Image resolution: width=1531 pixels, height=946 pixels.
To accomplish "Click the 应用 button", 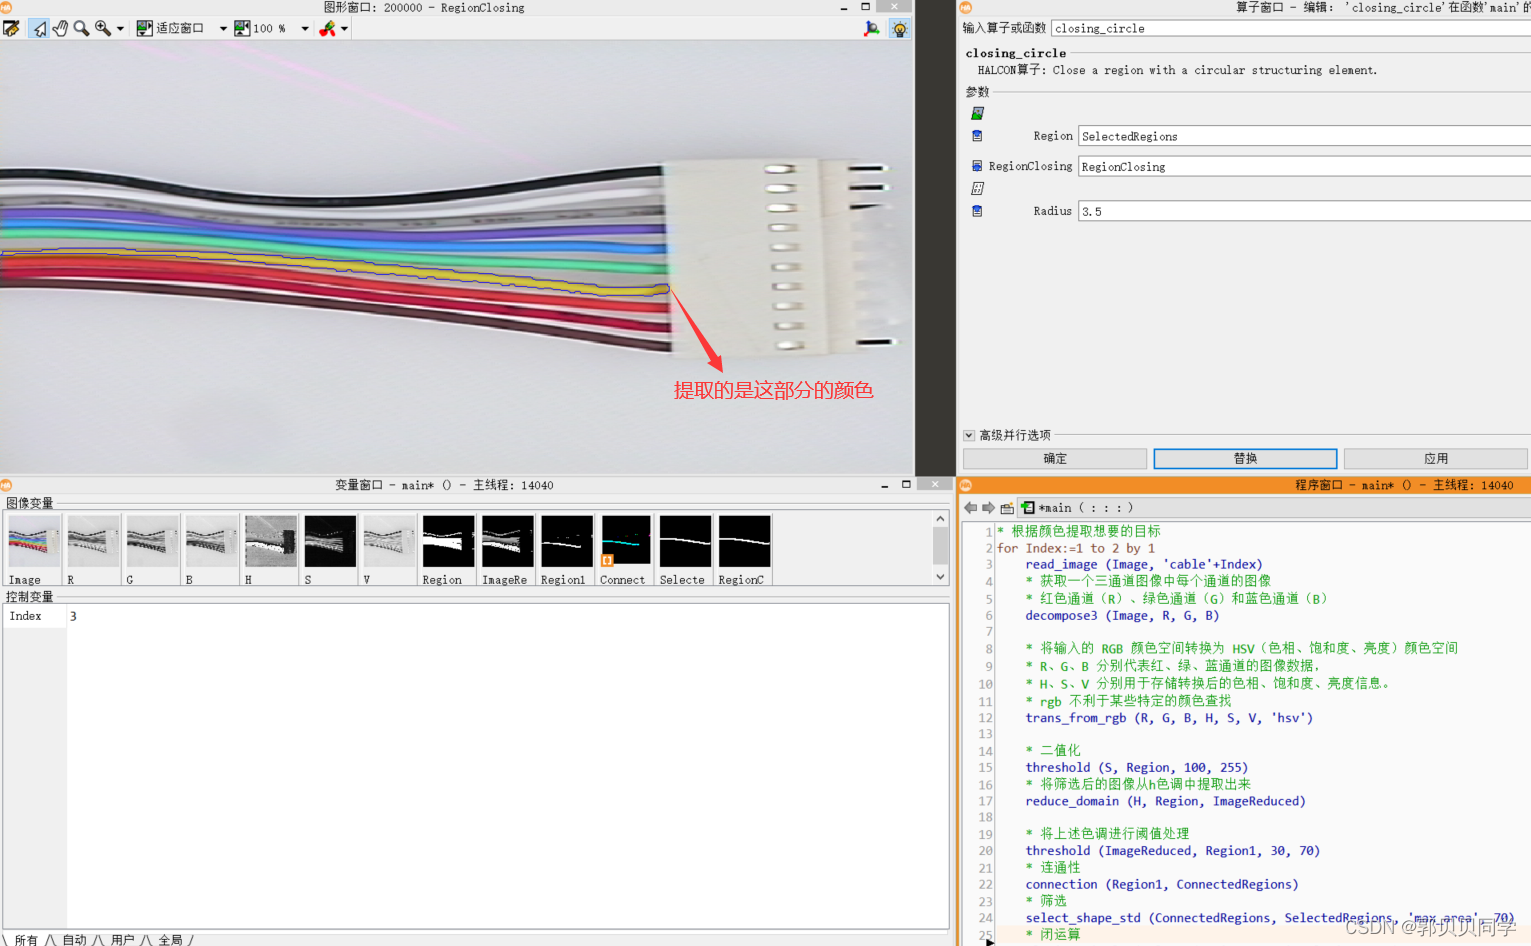I will (1436, 458).
